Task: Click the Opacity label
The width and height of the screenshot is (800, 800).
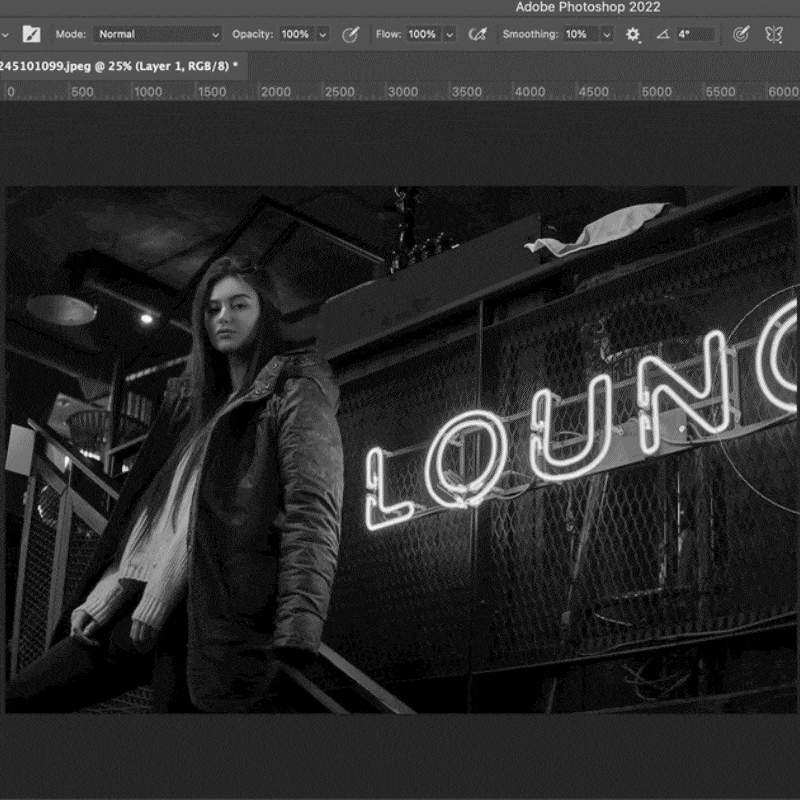Action: 253,34
